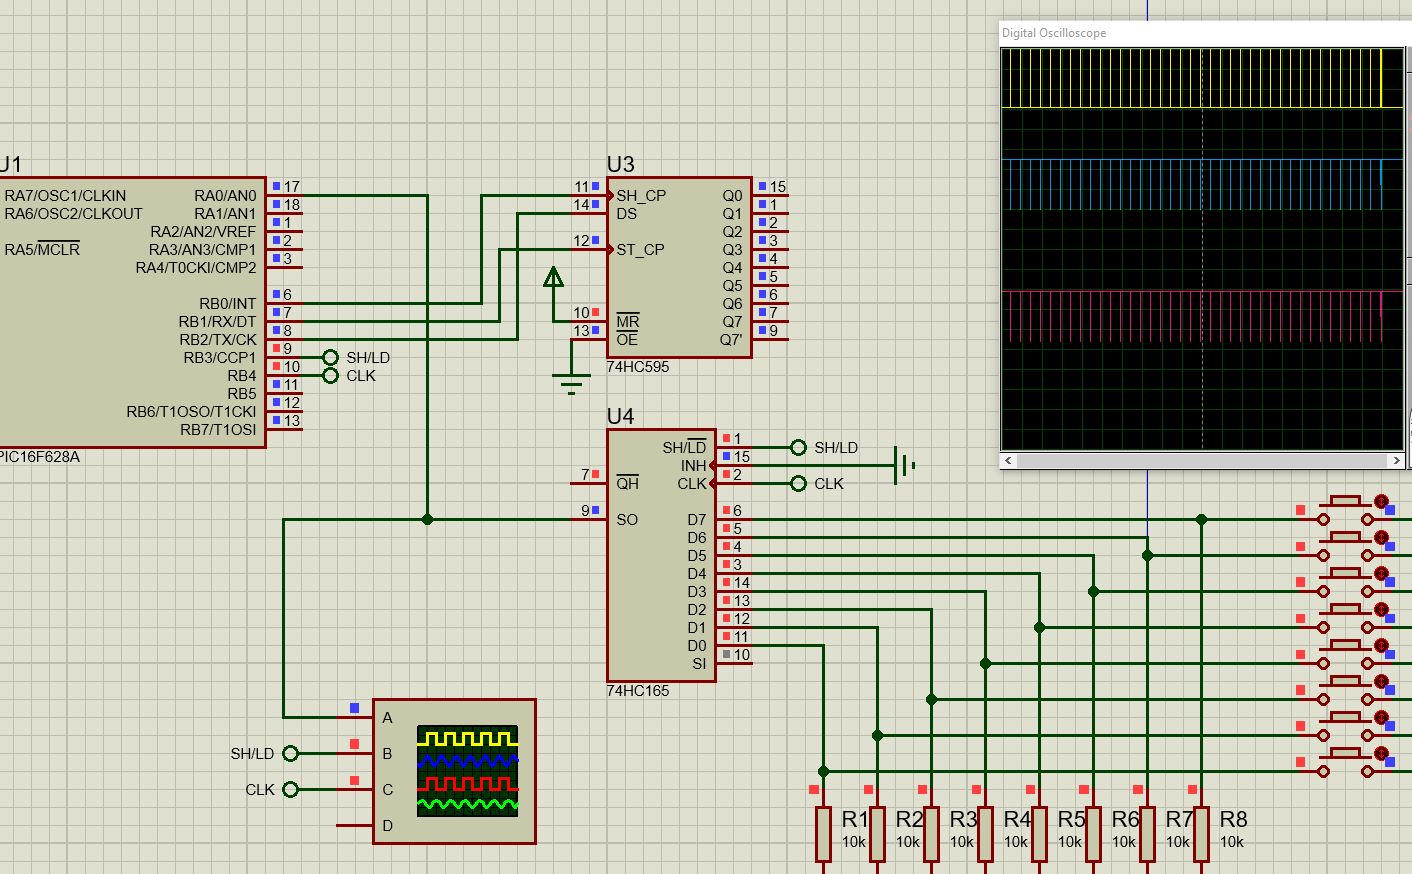Click the oscilloscope horizontal scrollbar track
This screenshot has width=1412, height=874.
click(1202, 460)
